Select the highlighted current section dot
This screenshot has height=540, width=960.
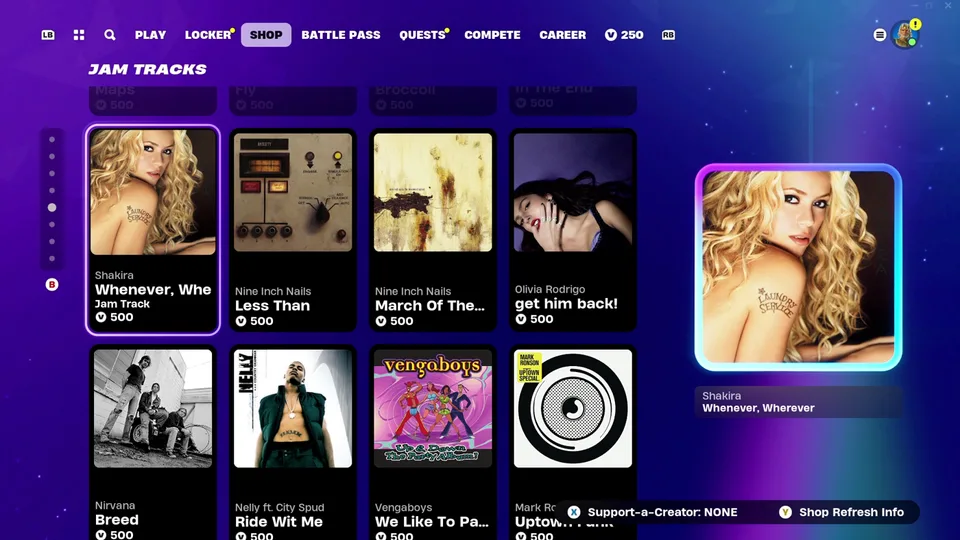pyautogui.click(x=52, y=208)
